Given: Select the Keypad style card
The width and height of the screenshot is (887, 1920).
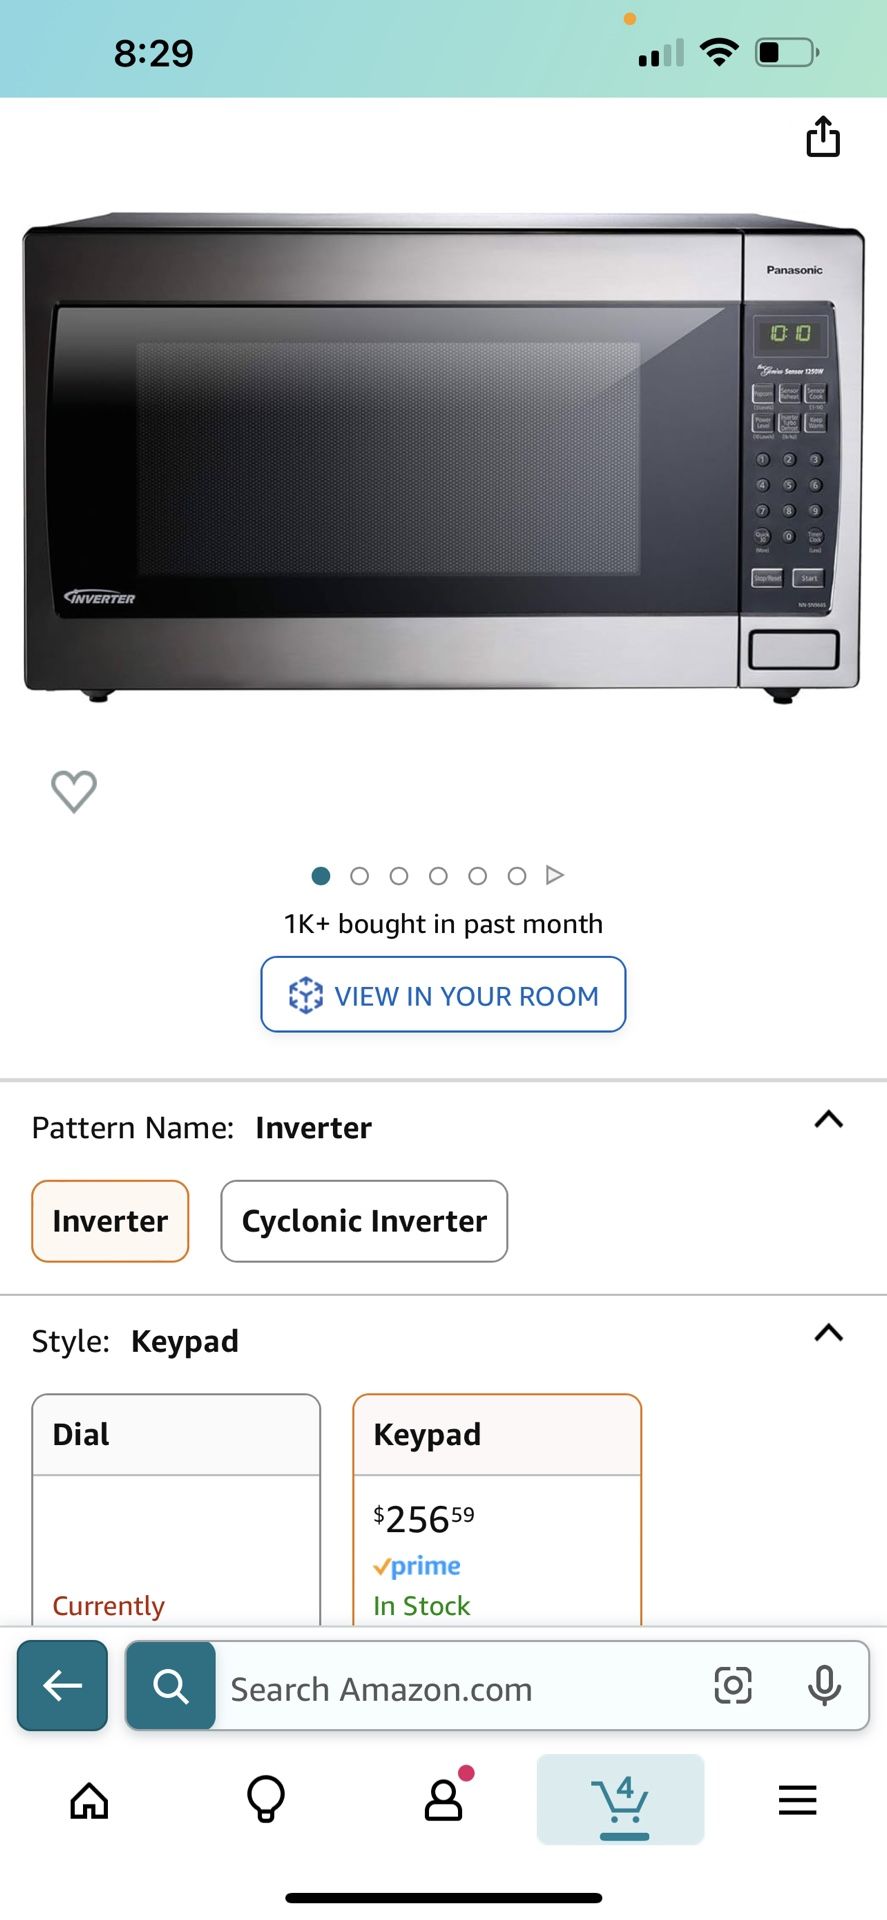Looking at the screenshot, I should tap(496, 1500).
